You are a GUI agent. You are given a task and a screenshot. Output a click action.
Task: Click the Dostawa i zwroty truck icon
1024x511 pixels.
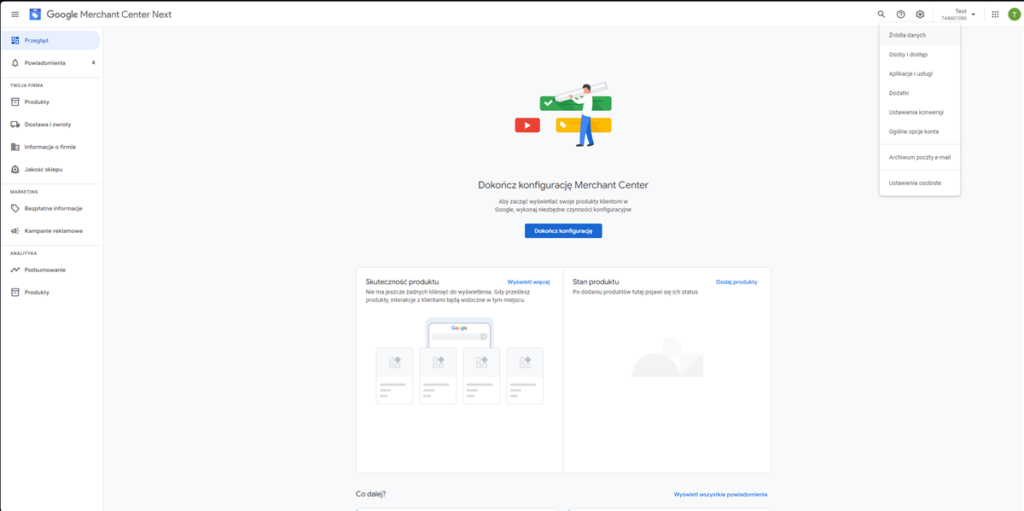tap(15, 124)
